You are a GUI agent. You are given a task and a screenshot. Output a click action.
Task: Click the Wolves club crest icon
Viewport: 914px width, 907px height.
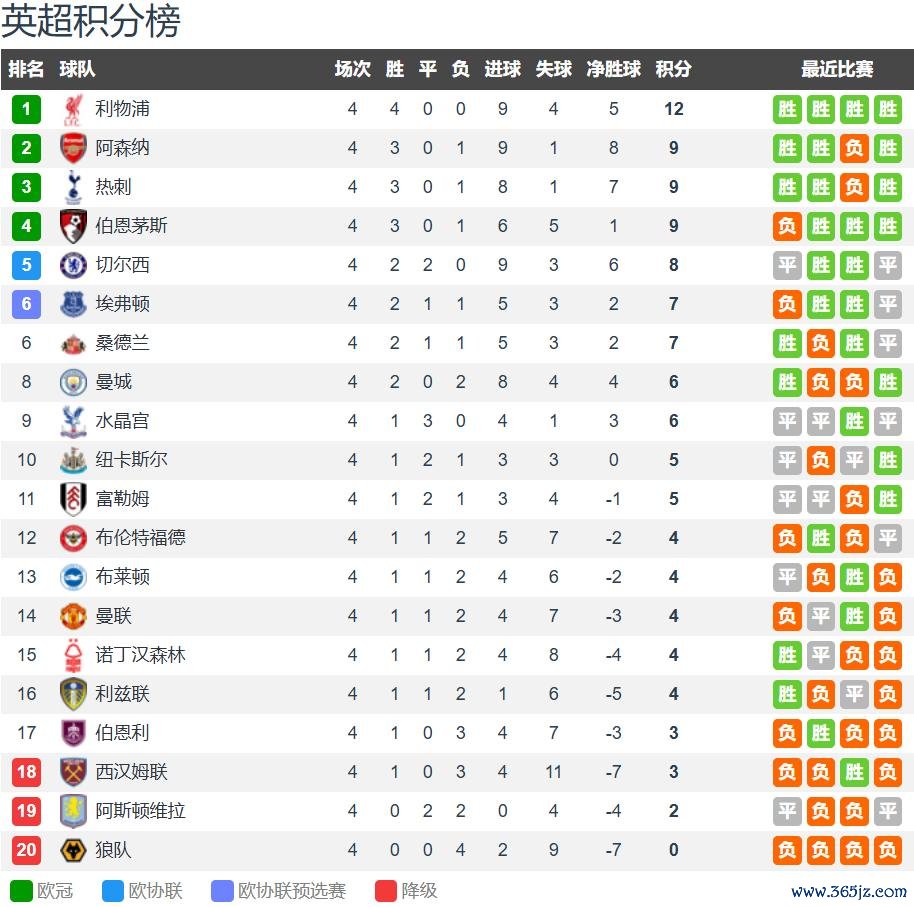[x=73, y=850]
